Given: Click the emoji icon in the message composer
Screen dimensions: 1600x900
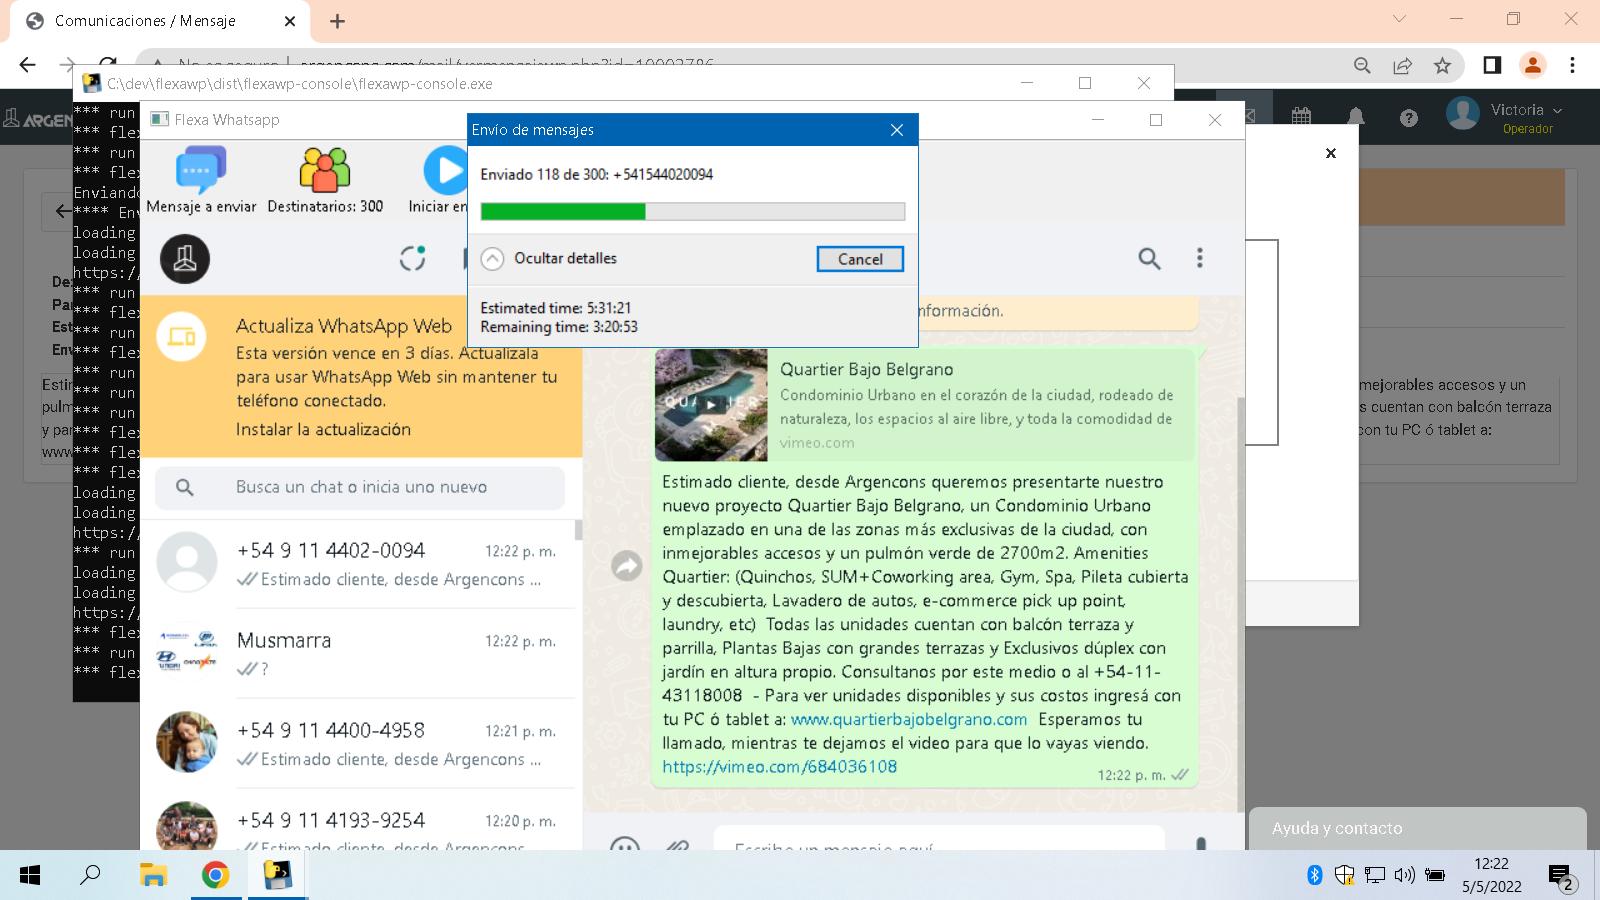Looking at the screenshot, I should [x=625, y=846].
